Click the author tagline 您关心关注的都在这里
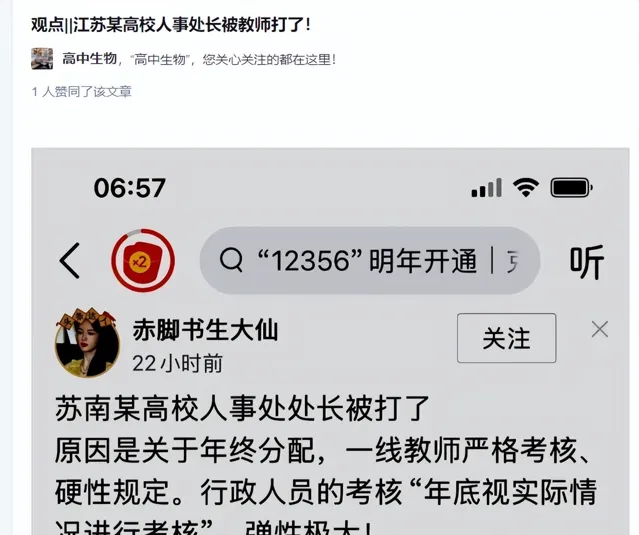639x535 pixels. 270,59
